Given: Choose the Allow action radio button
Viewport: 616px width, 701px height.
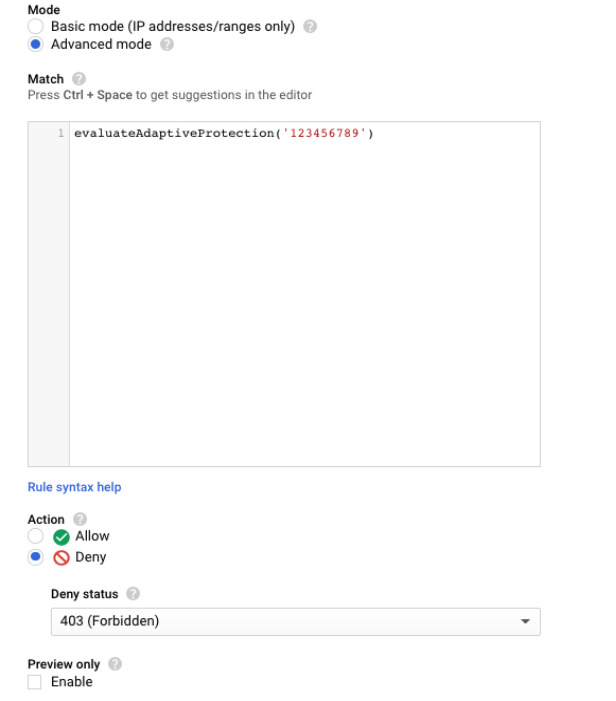Looking at the screenshot, I should [x=36, y=537].
